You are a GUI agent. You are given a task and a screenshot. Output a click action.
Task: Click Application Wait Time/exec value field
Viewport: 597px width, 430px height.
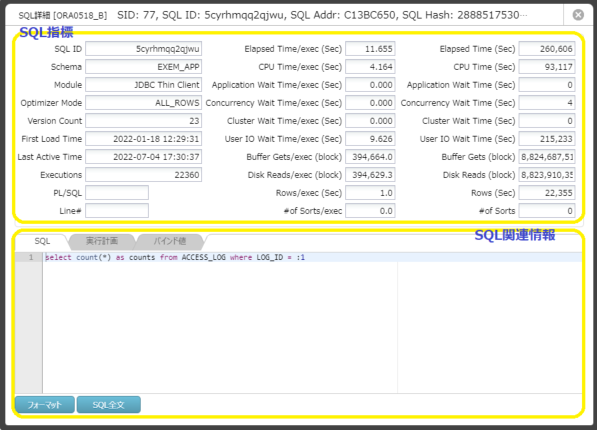[370, 85]
